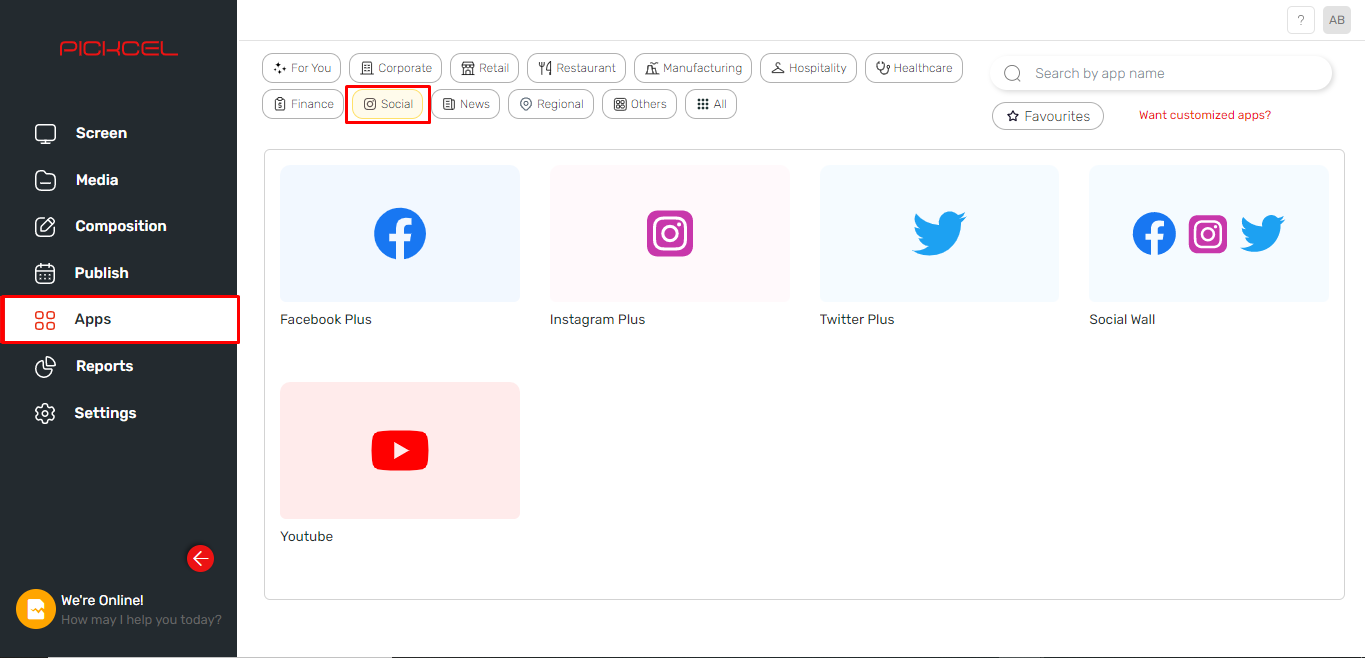
Task: Click the Facebook Plus label text
Action: [326, 320]
